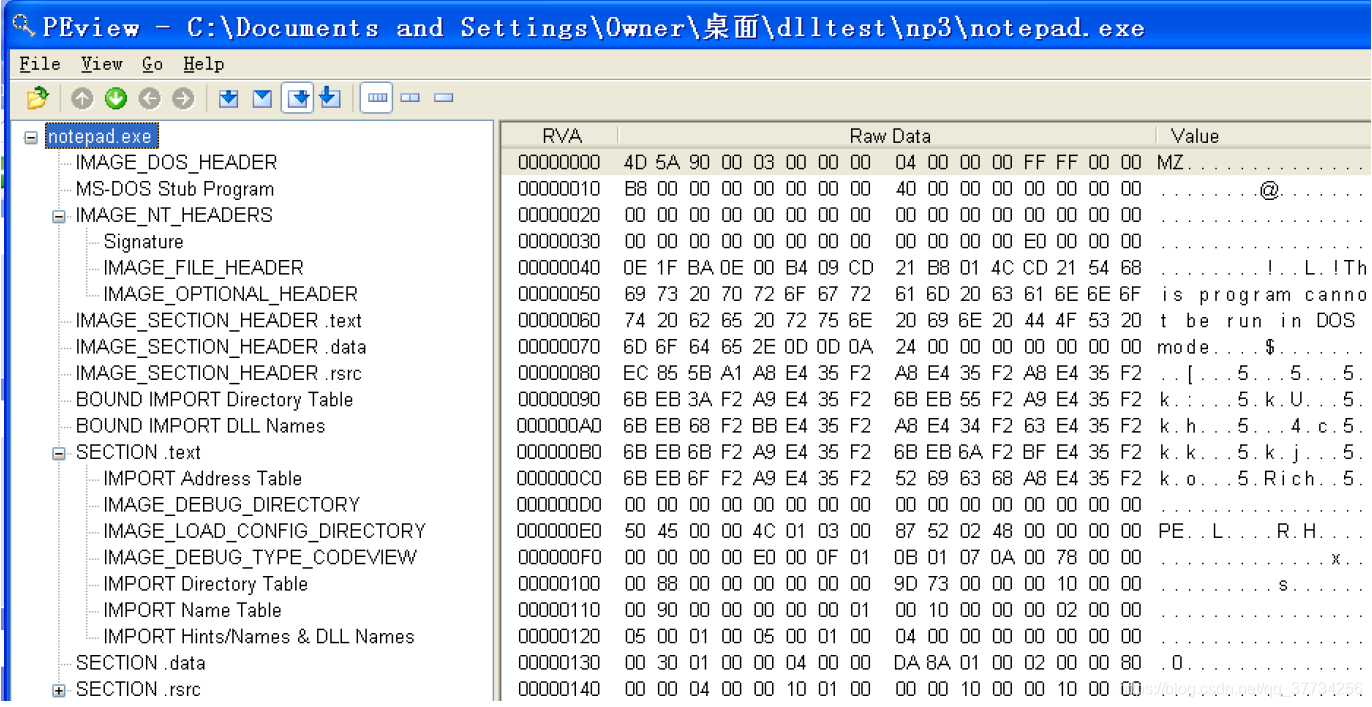Select IMAGE_SECTION_HEADER .text item
The height and width of the screenshot is (707, 1372).
click(218, 321)
